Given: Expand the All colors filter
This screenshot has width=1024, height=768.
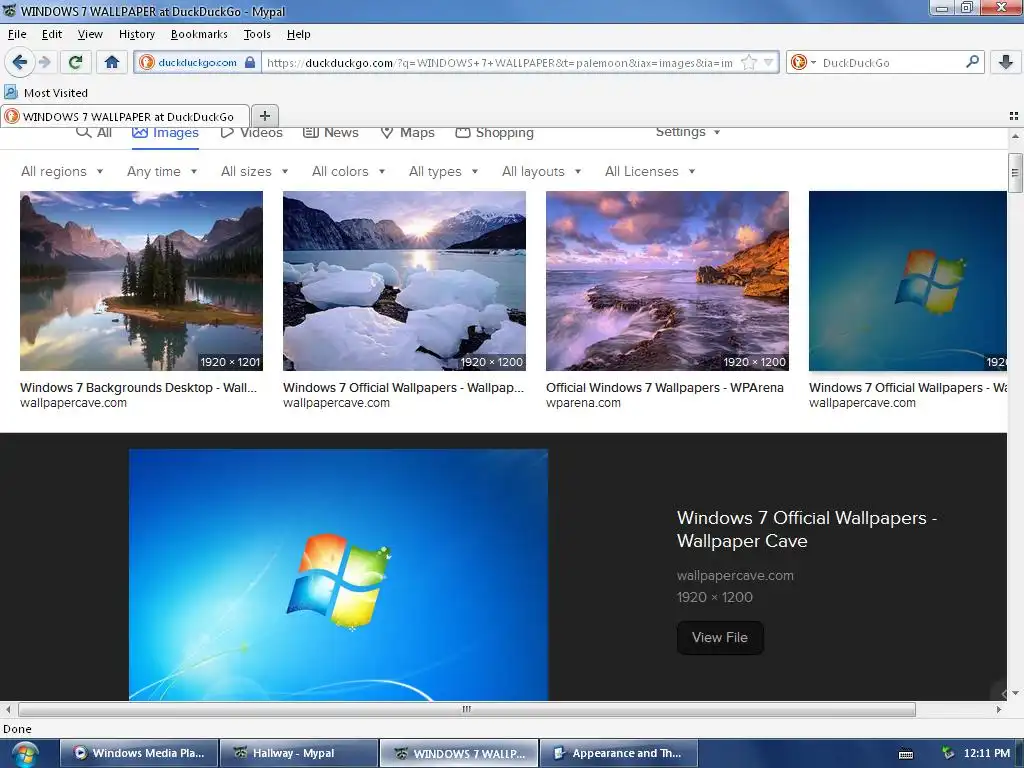Looking at the screenshot, I should 348,172.
